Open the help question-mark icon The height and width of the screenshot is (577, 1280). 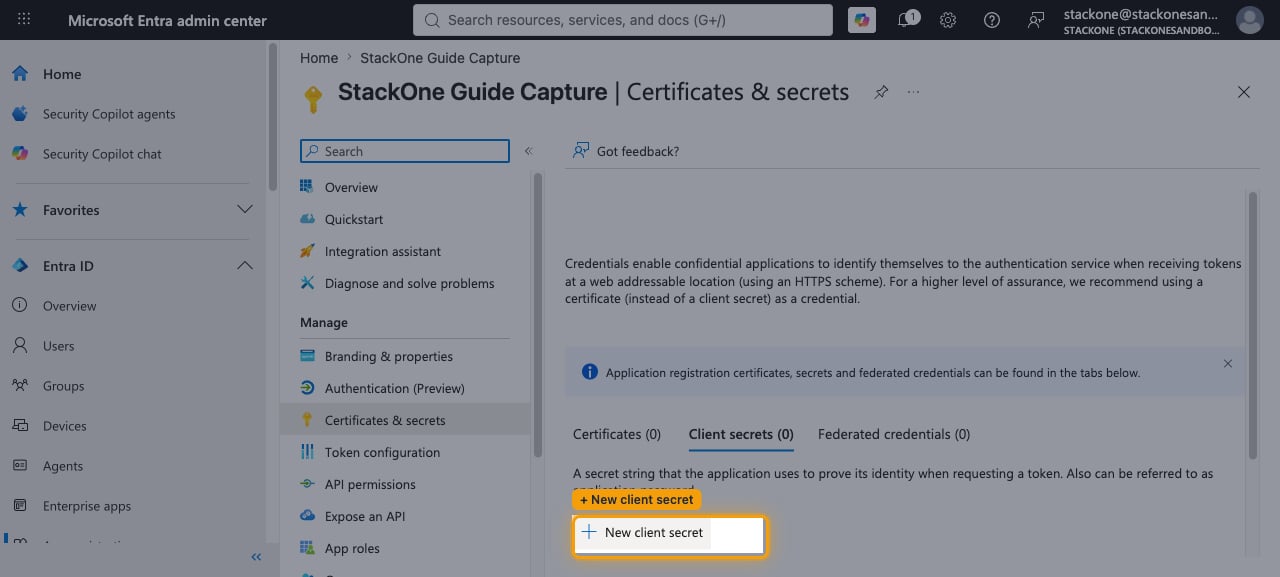click(992, 20)
